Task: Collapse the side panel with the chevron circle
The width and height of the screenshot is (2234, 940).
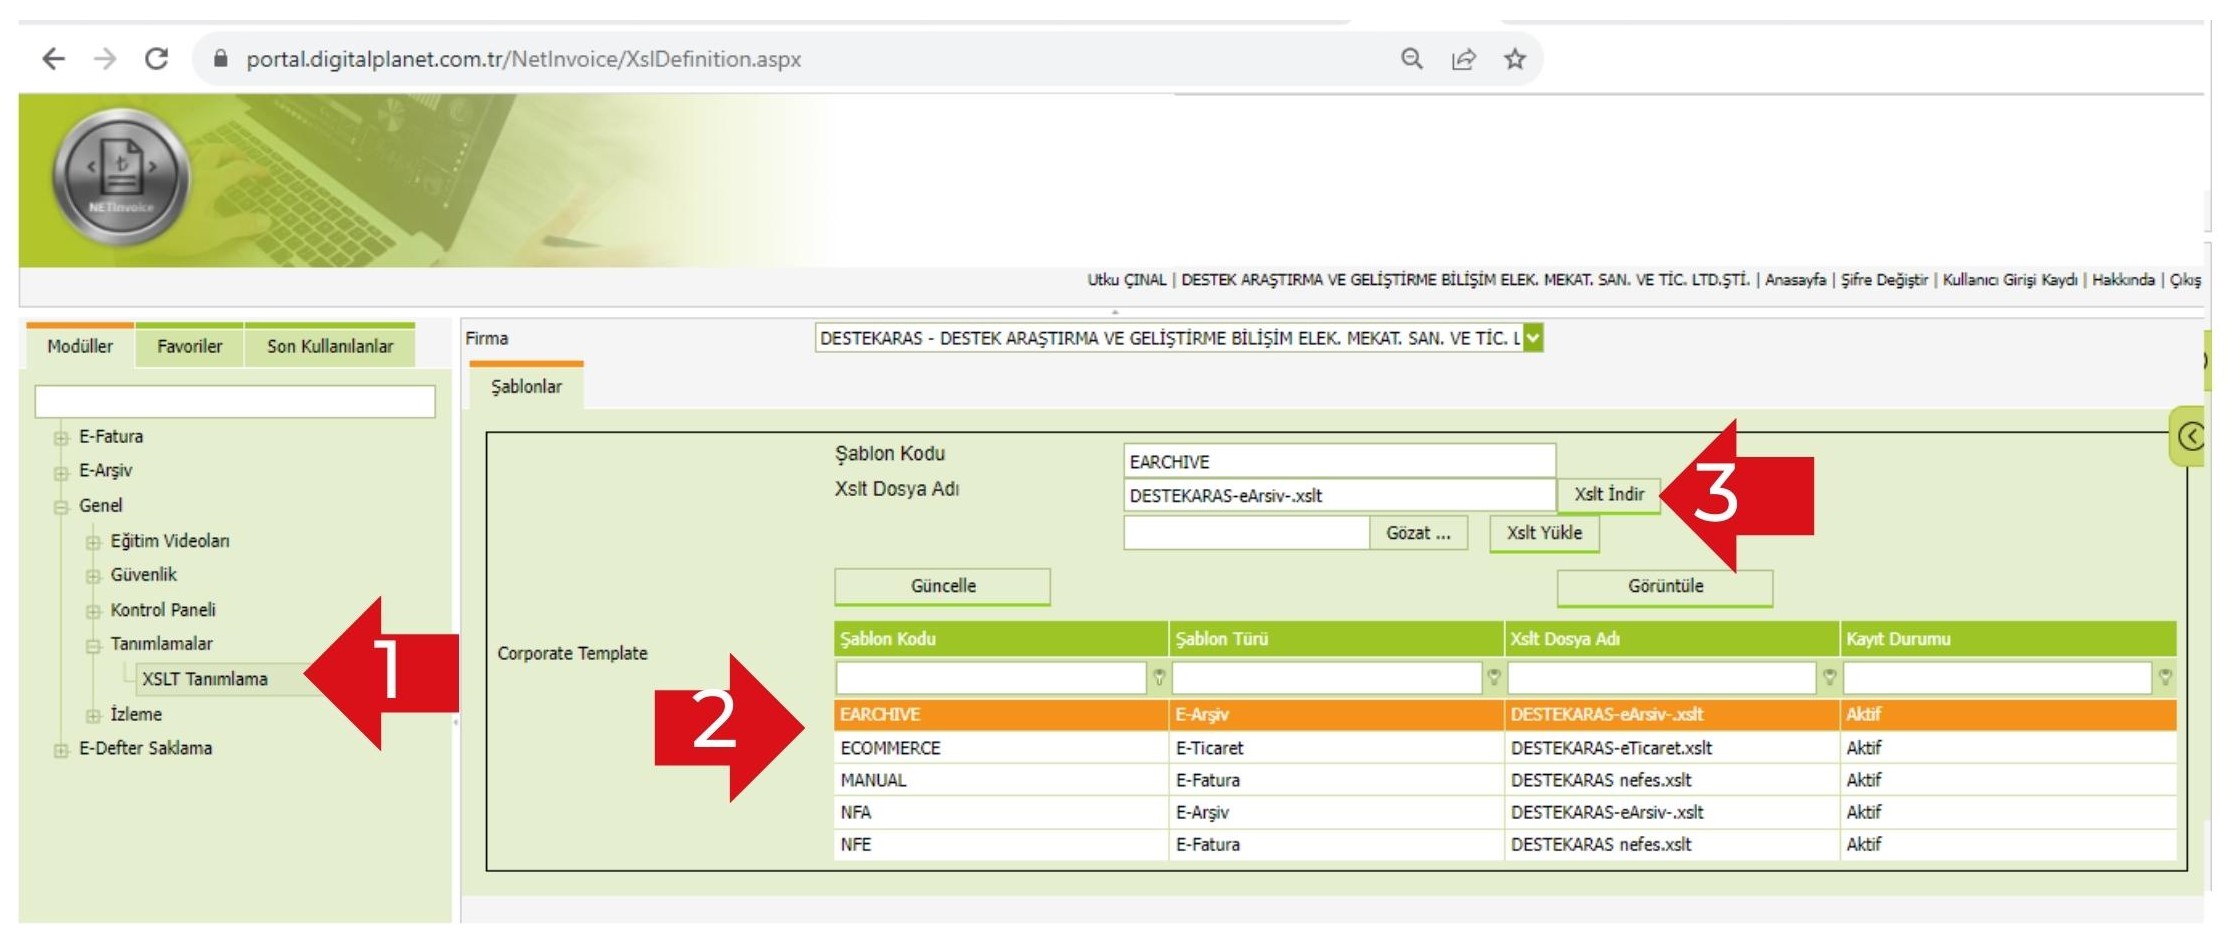Action: [2190, 437]
